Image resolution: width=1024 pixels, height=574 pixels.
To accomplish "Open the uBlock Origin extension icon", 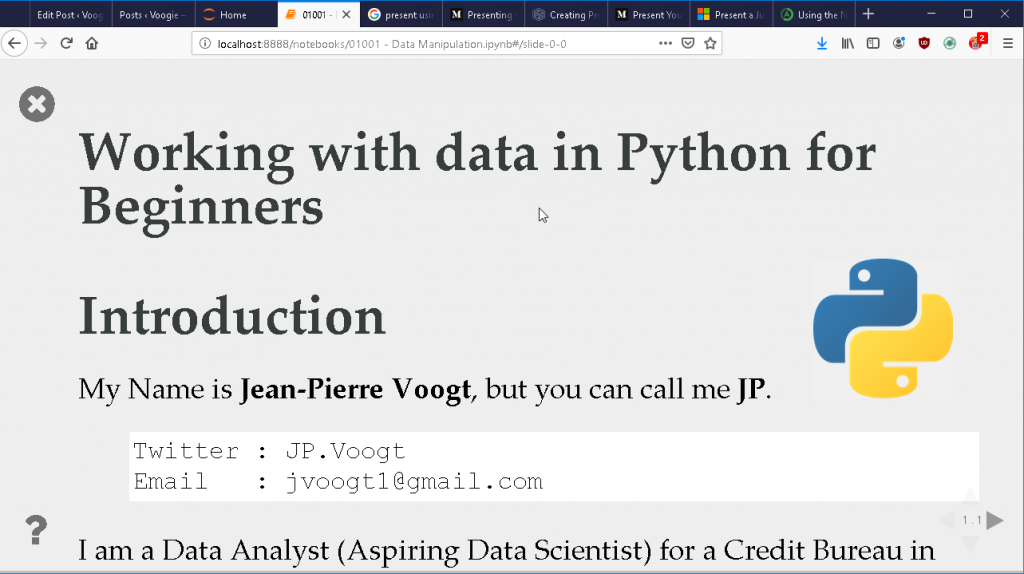I will point(923,43).
